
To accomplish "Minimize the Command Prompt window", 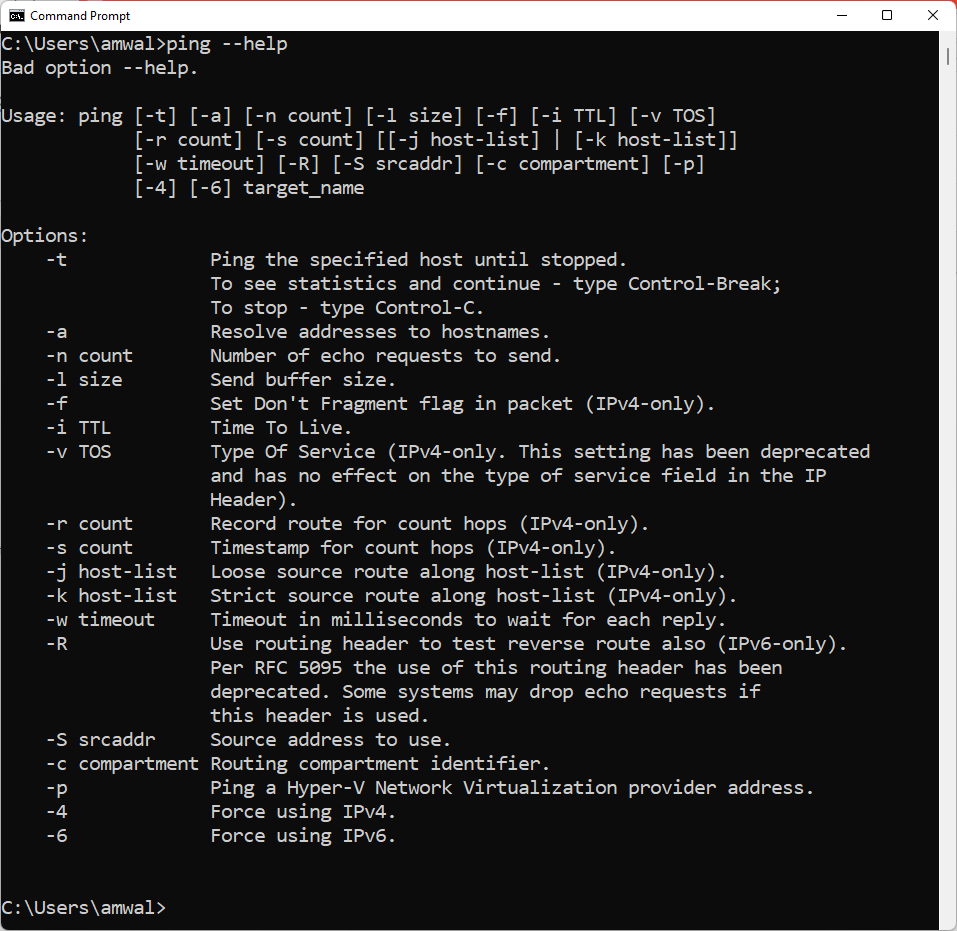I will pos(841,16).
